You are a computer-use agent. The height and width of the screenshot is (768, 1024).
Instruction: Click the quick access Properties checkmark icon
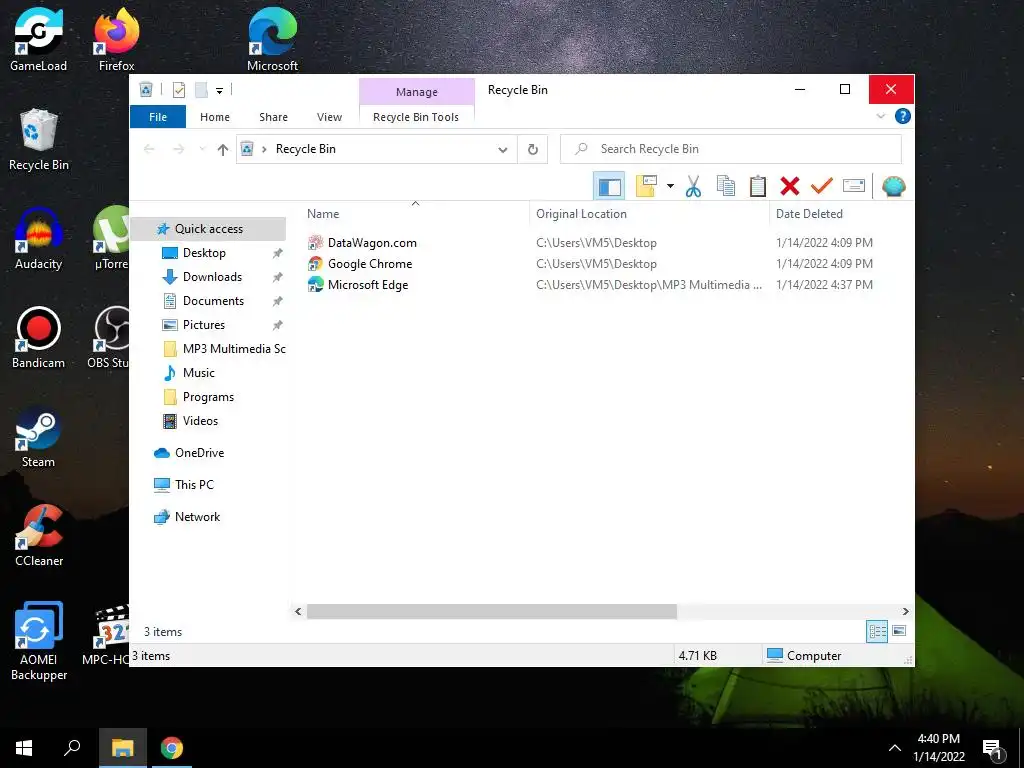click(x=178, y=90)
